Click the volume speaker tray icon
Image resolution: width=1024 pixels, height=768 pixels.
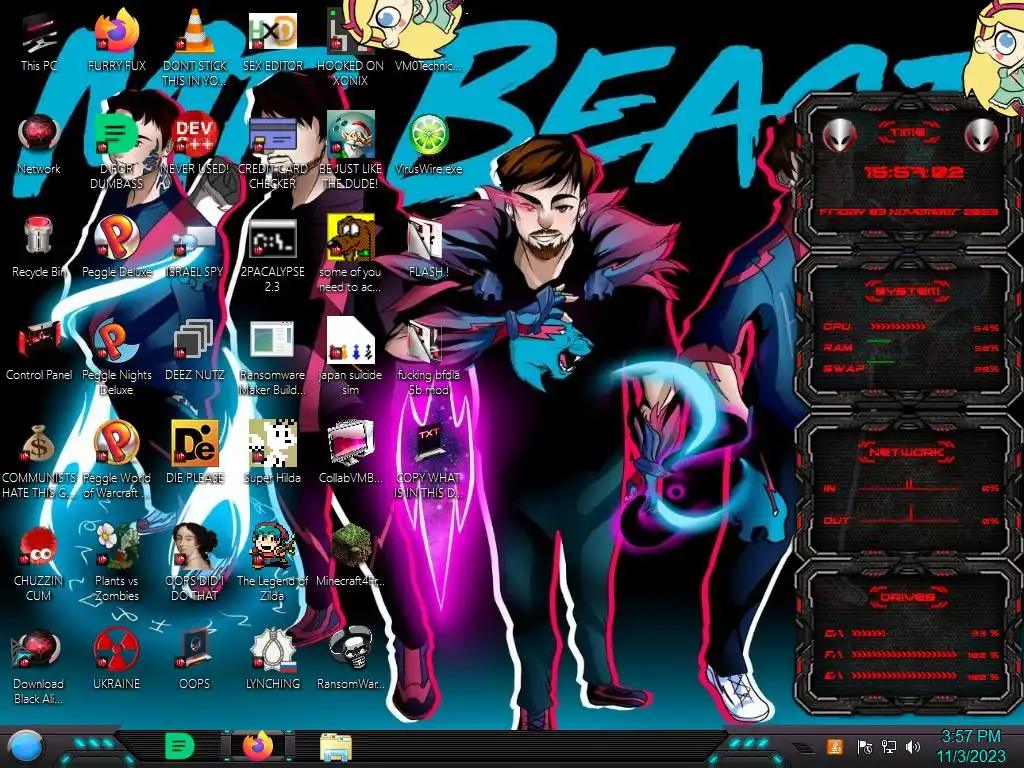(x=913, y=746)
